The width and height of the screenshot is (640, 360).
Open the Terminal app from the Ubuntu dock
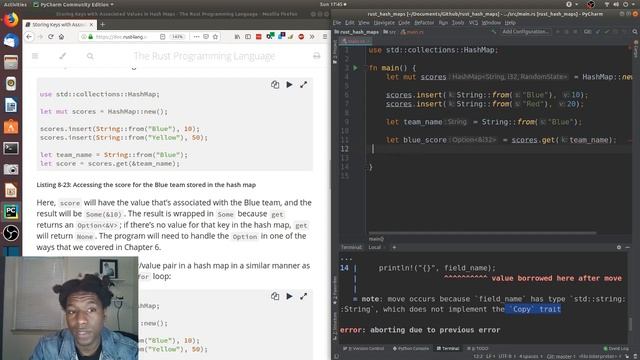coord(11,148)
